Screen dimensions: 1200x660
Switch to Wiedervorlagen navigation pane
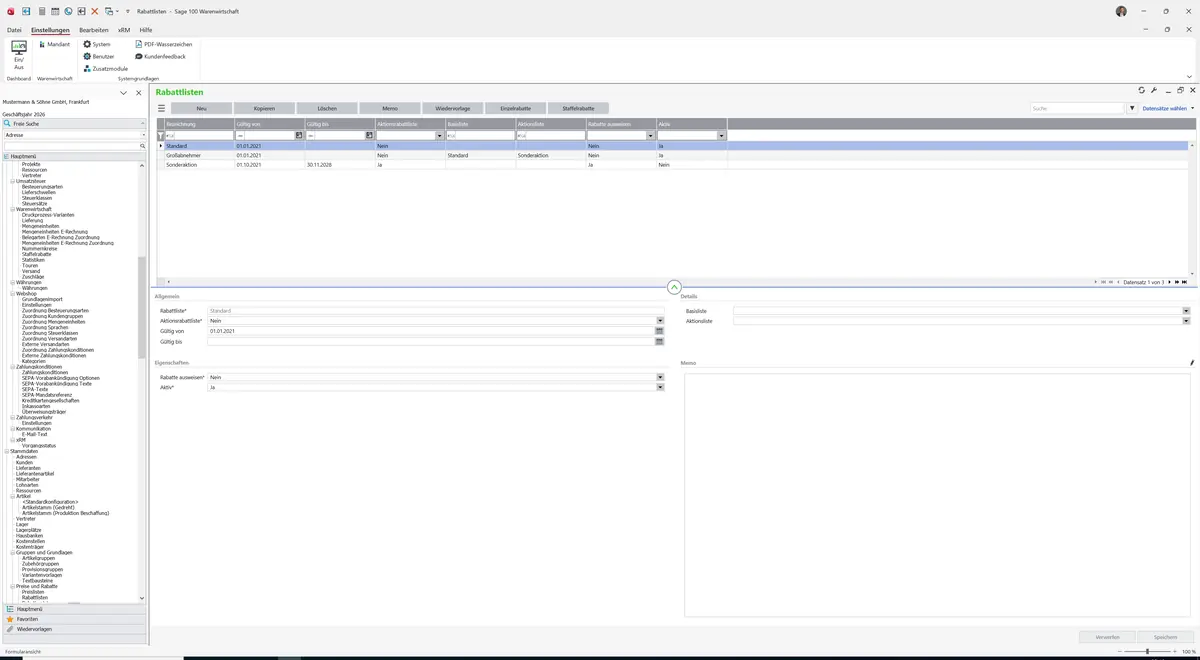[x=74, y=629]
